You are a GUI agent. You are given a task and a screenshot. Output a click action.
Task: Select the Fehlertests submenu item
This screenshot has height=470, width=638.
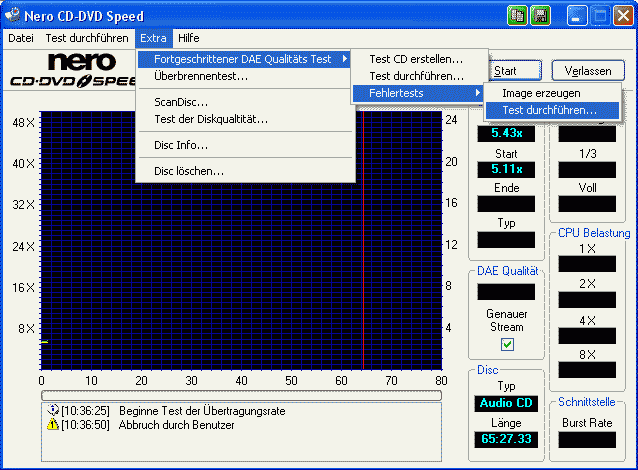tap(419, 93)
